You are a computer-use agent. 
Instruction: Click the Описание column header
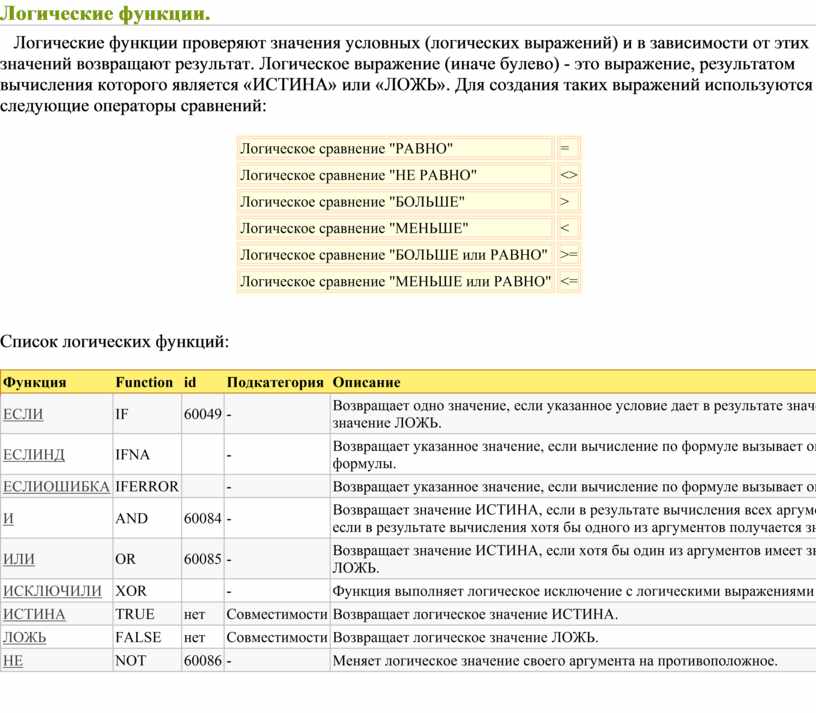point(366,382)
